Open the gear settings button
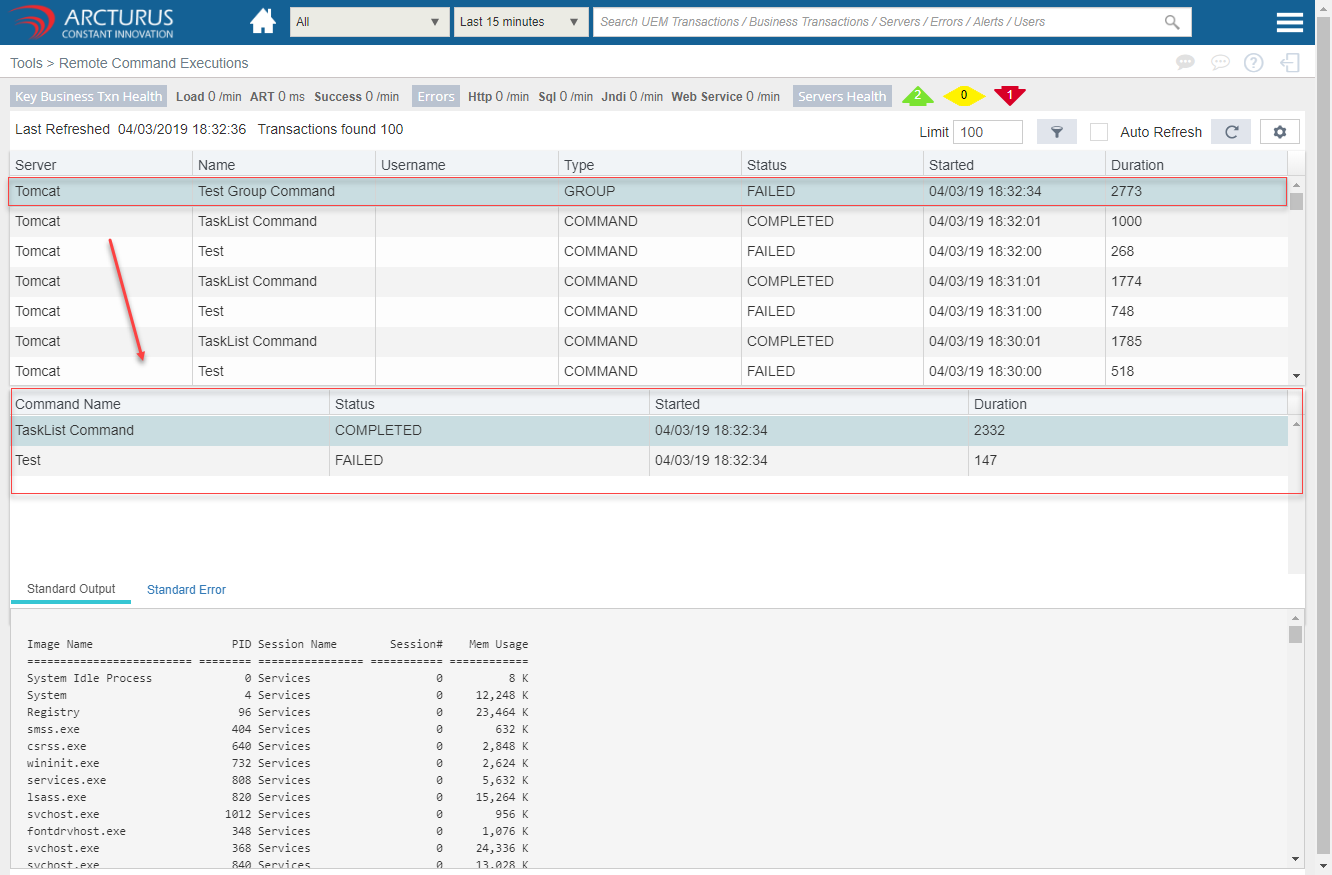 (x=1279, y=132)
